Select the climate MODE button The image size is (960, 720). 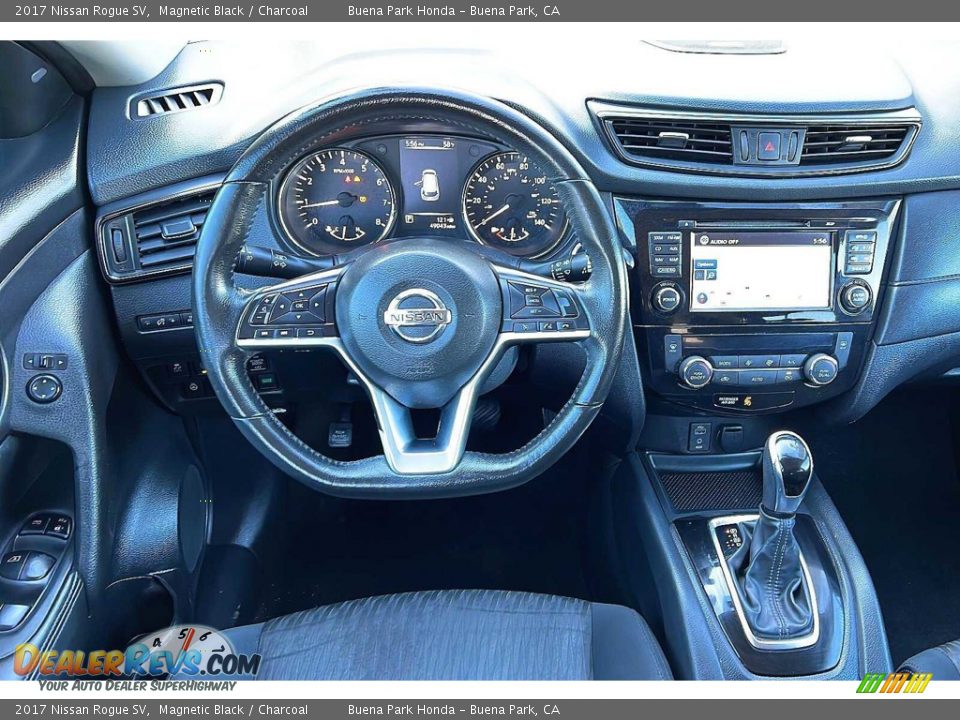tap(725, 364)
